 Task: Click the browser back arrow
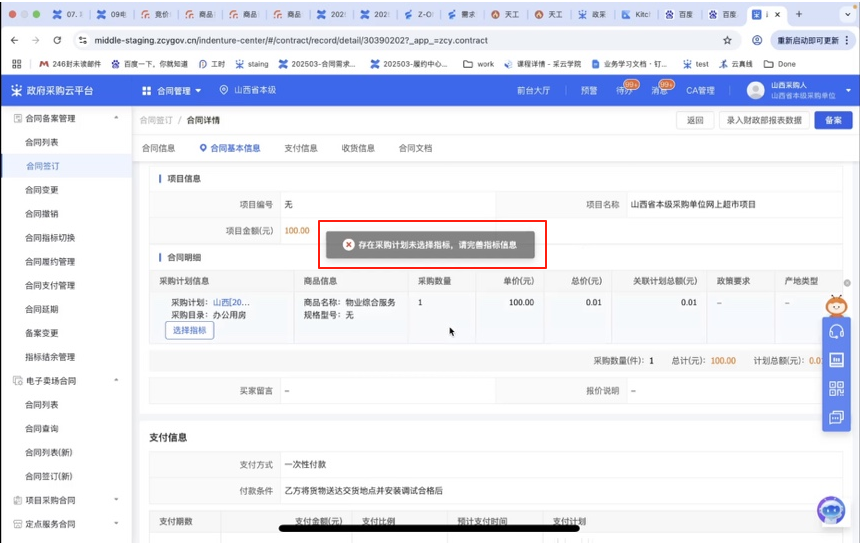(x=14, y=40)
